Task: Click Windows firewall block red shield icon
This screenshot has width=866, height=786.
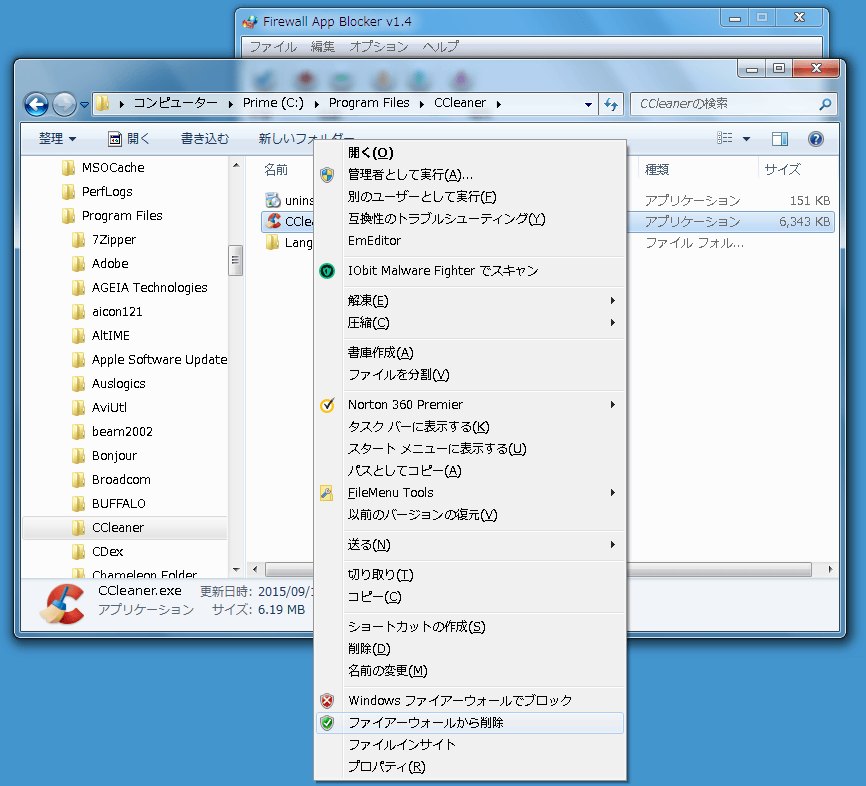Action: 327,701
